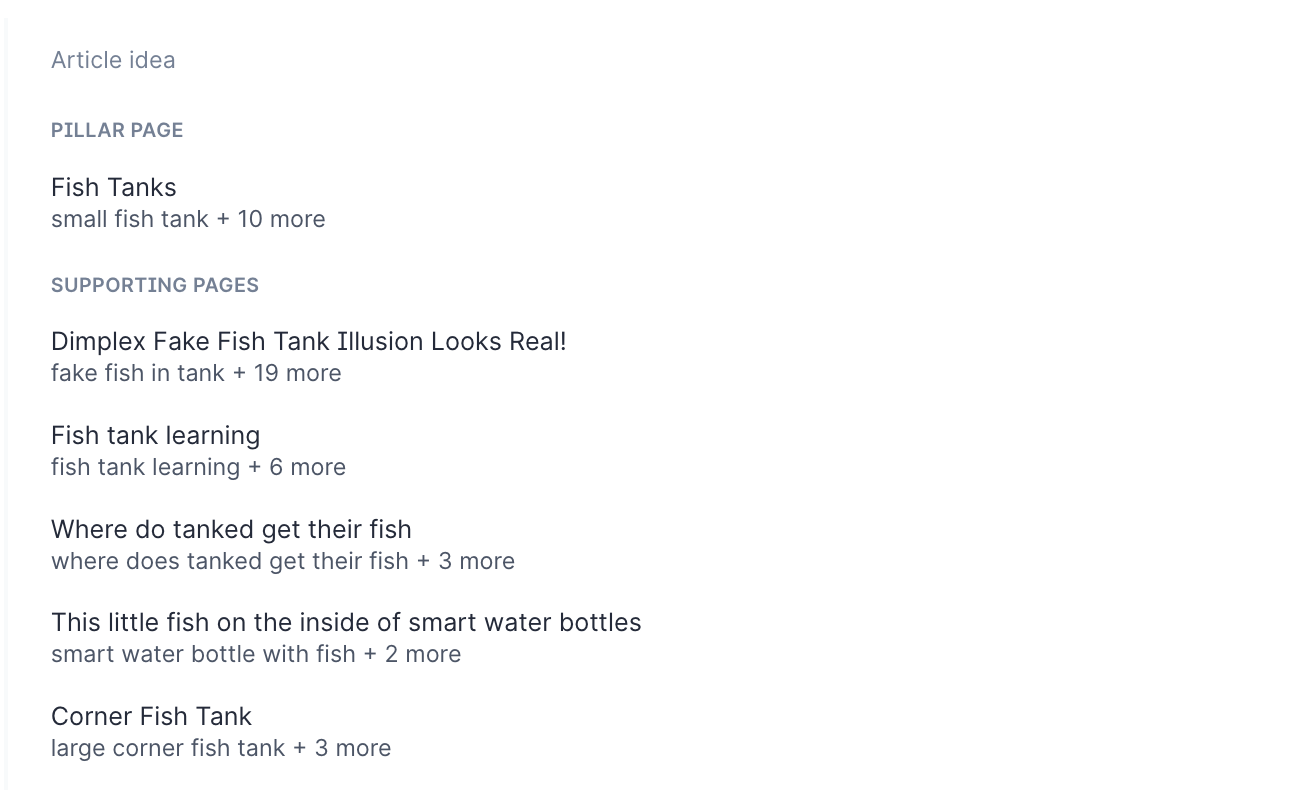
Task: Click the "smart water bottle with fish" keyword
Action: tap(203, 654)
